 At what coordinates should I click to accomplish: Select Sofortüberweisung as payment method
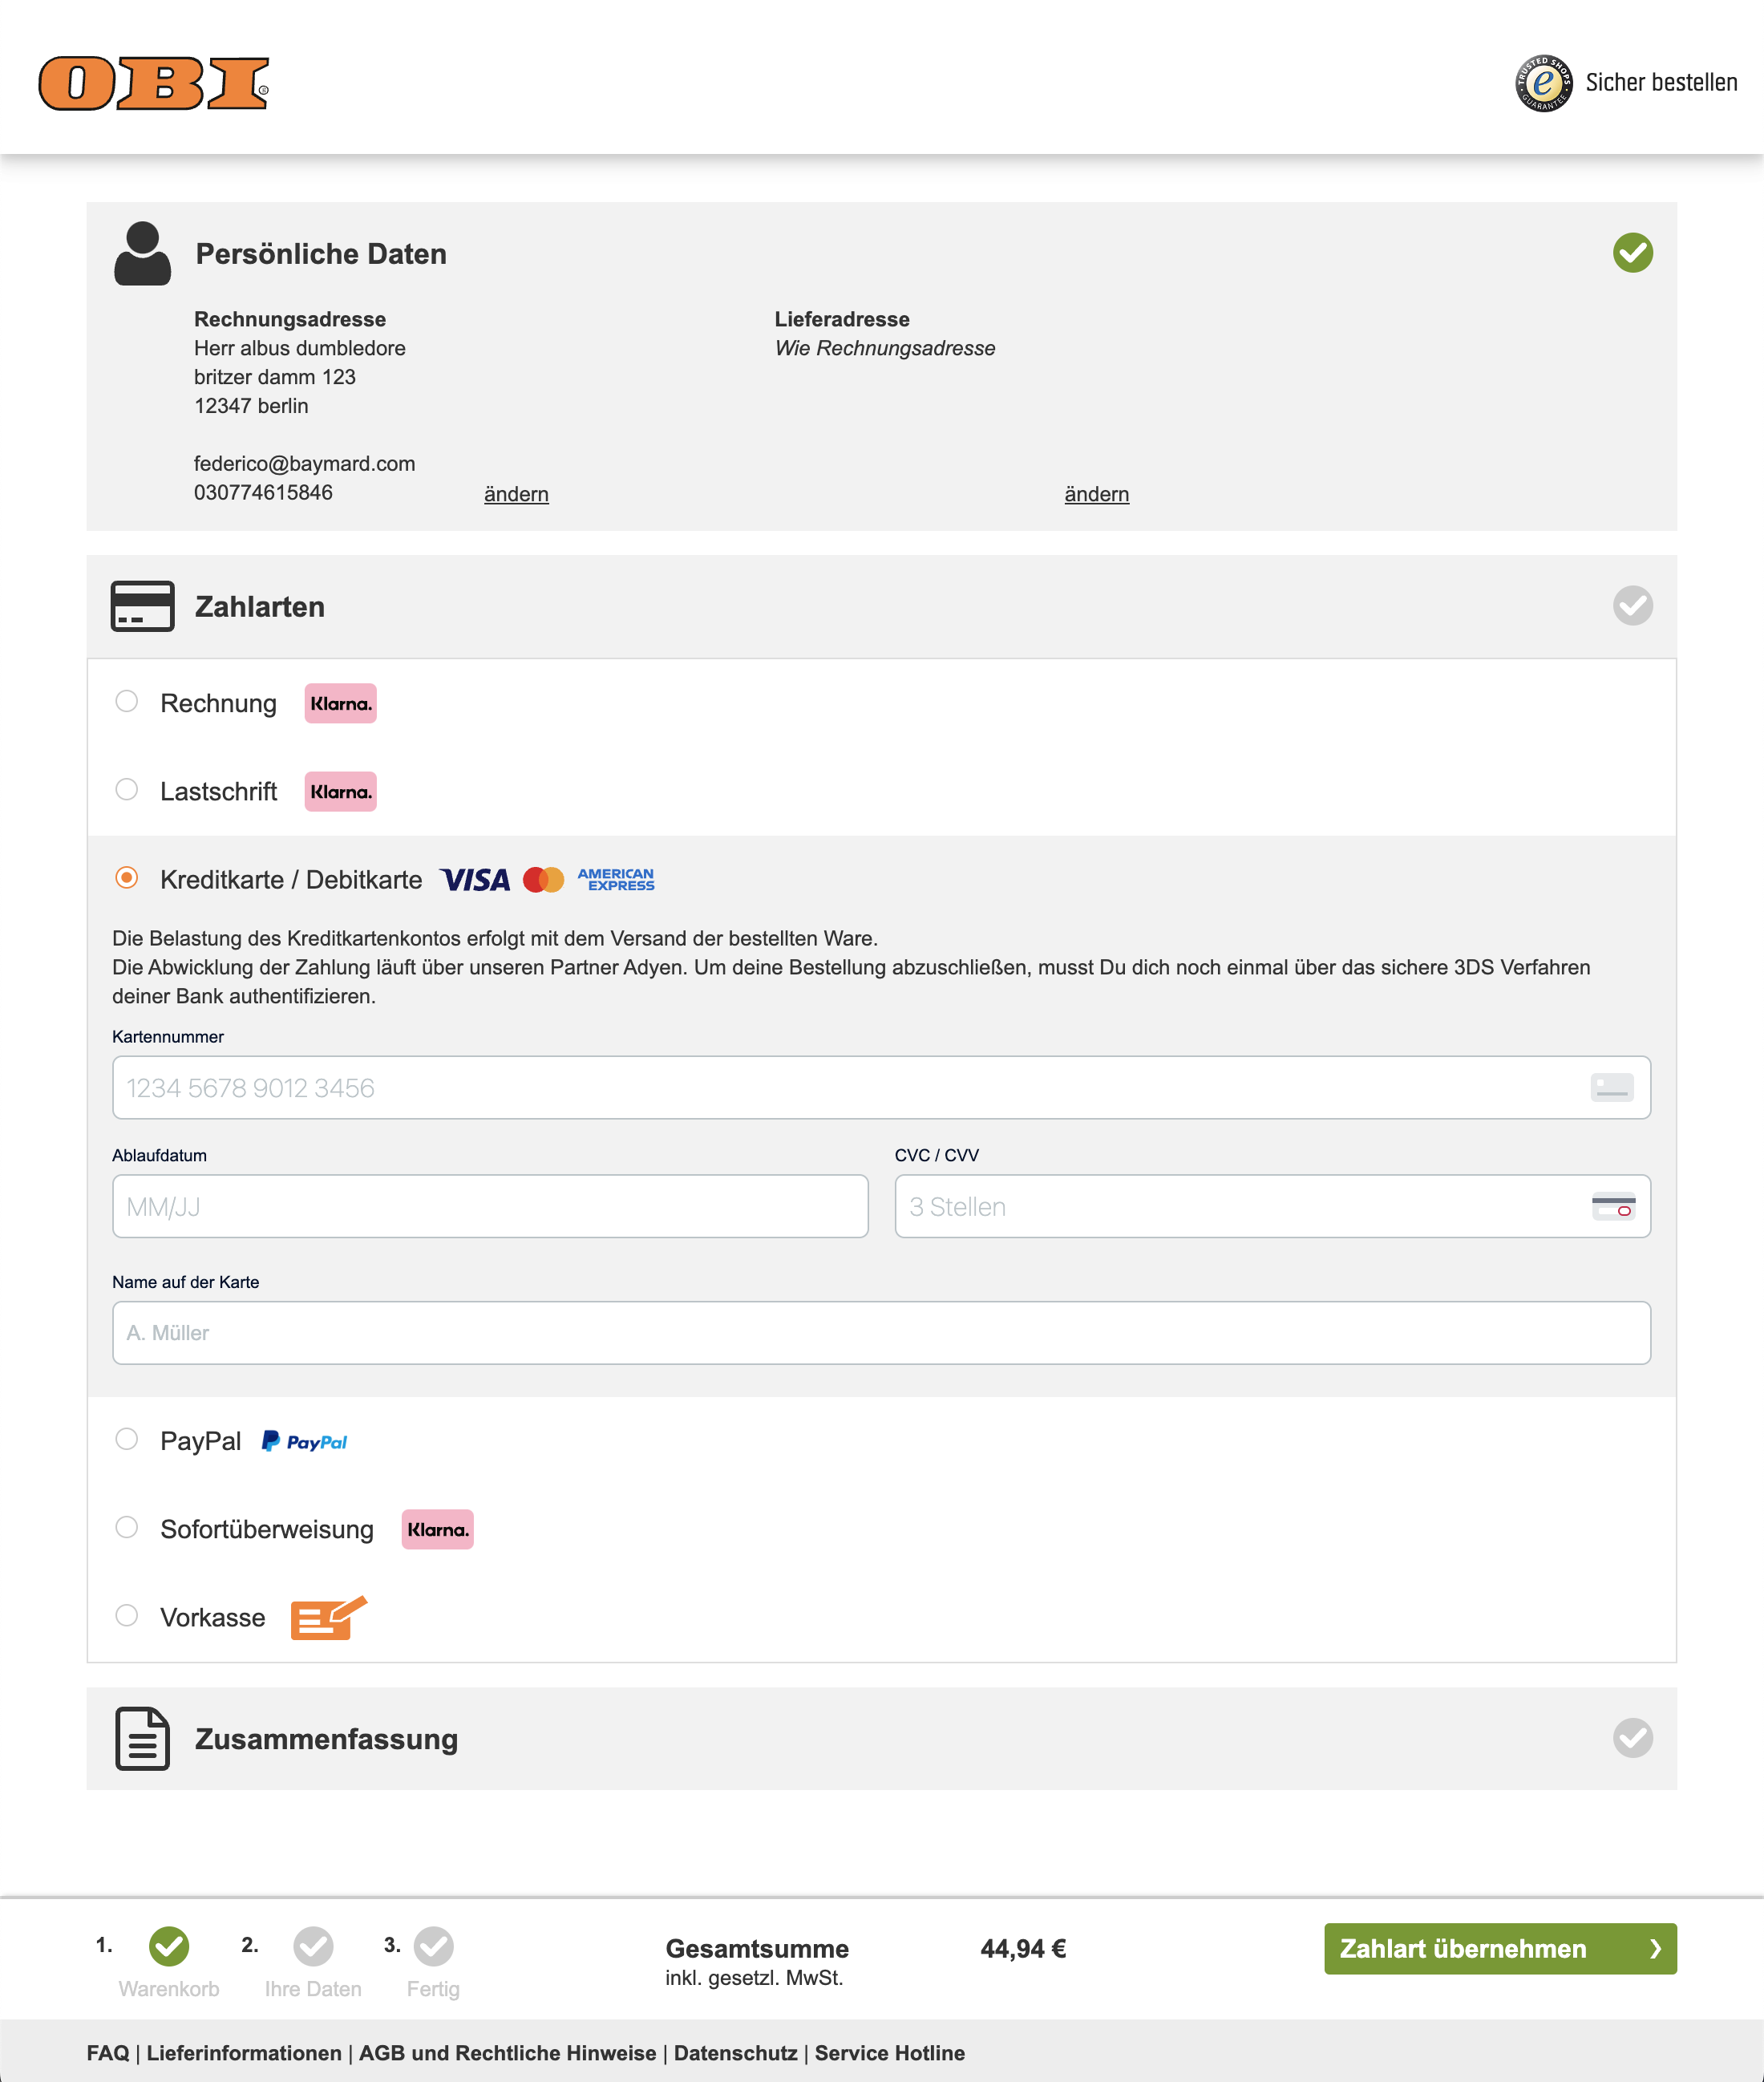127,1527
